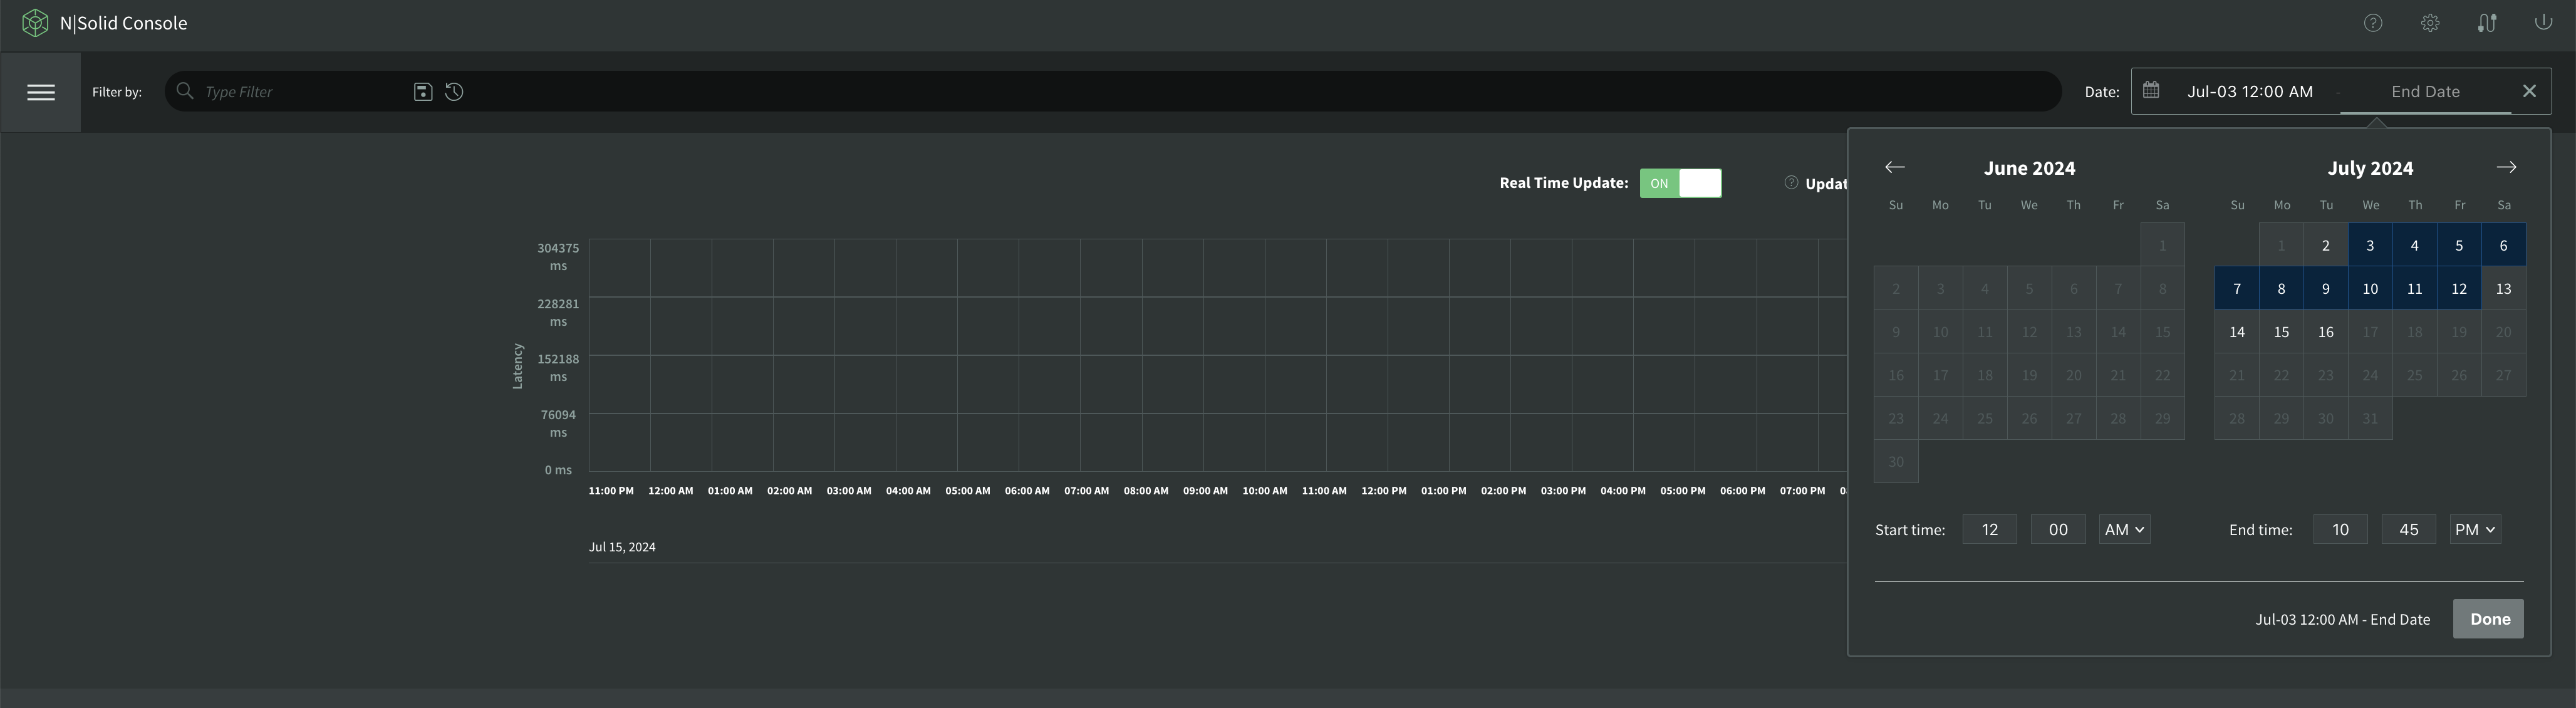The image size is (2576, 708).
Task: Open the thermometer metrics icon in header
Action: point(2487,23)
